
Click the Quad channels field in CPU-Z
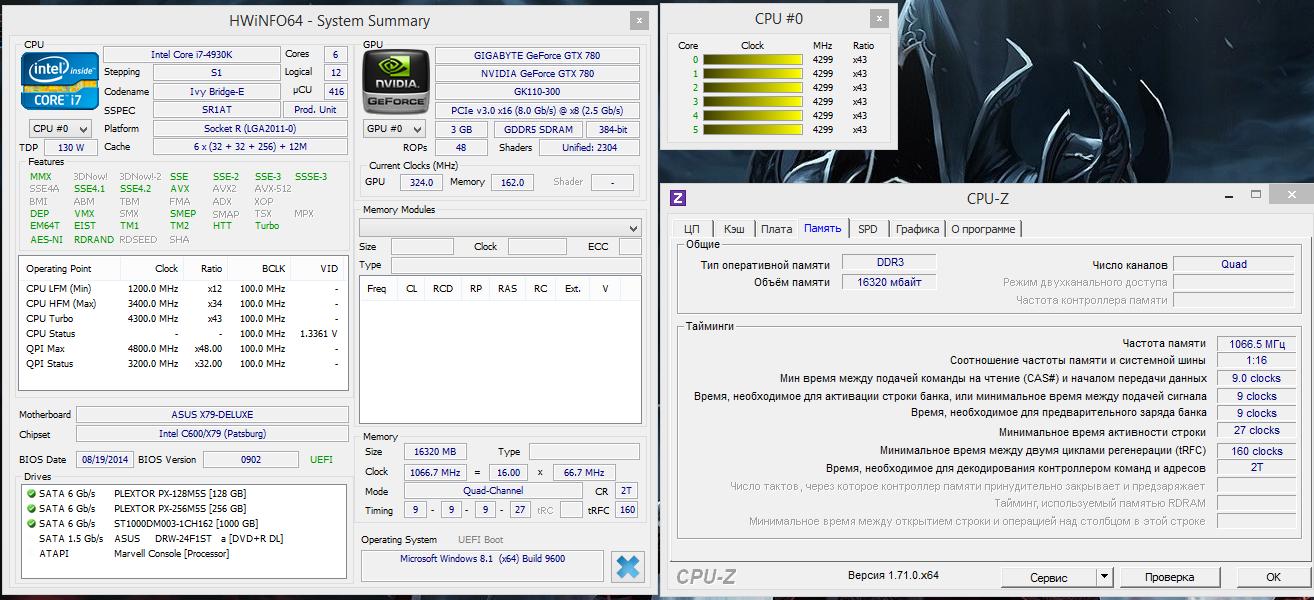[1233, 264]
